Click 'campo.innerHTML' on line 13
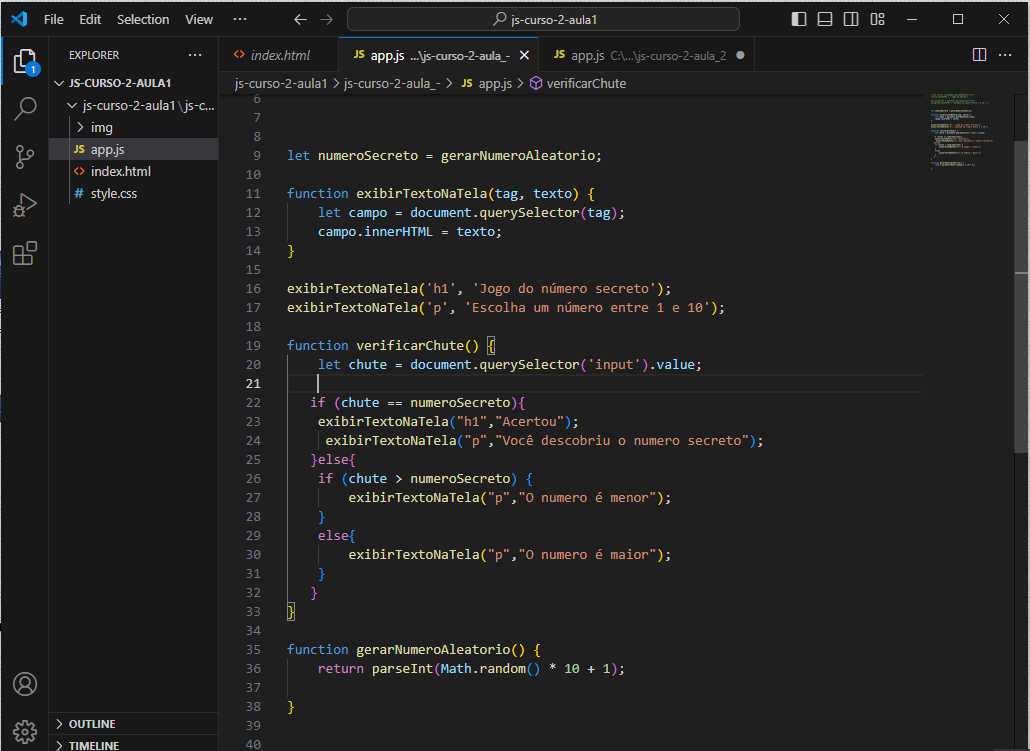Viewport: 1030px width, 751px height. 375,232
